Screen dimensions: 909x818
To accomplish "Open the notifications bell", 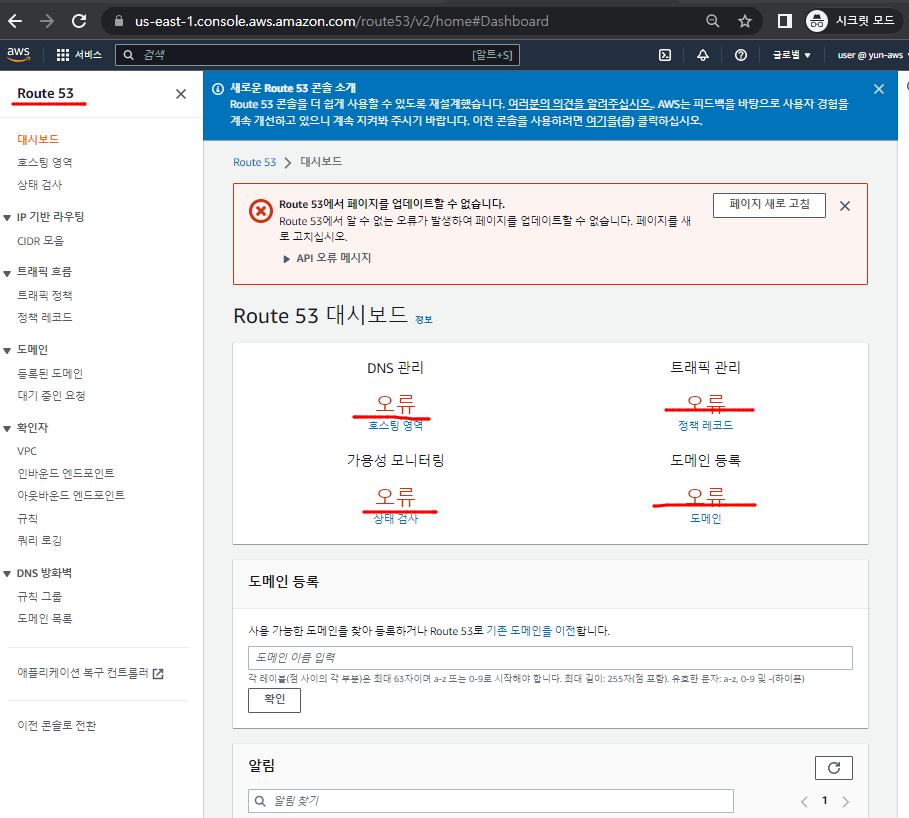I will 703,55.
